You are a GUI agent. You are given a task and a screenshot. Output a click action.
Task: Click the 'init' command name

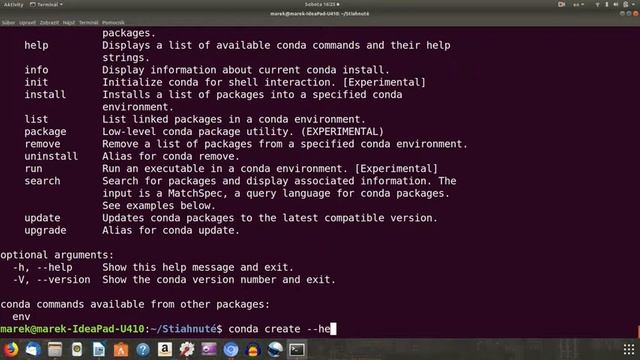click(36, 82)
